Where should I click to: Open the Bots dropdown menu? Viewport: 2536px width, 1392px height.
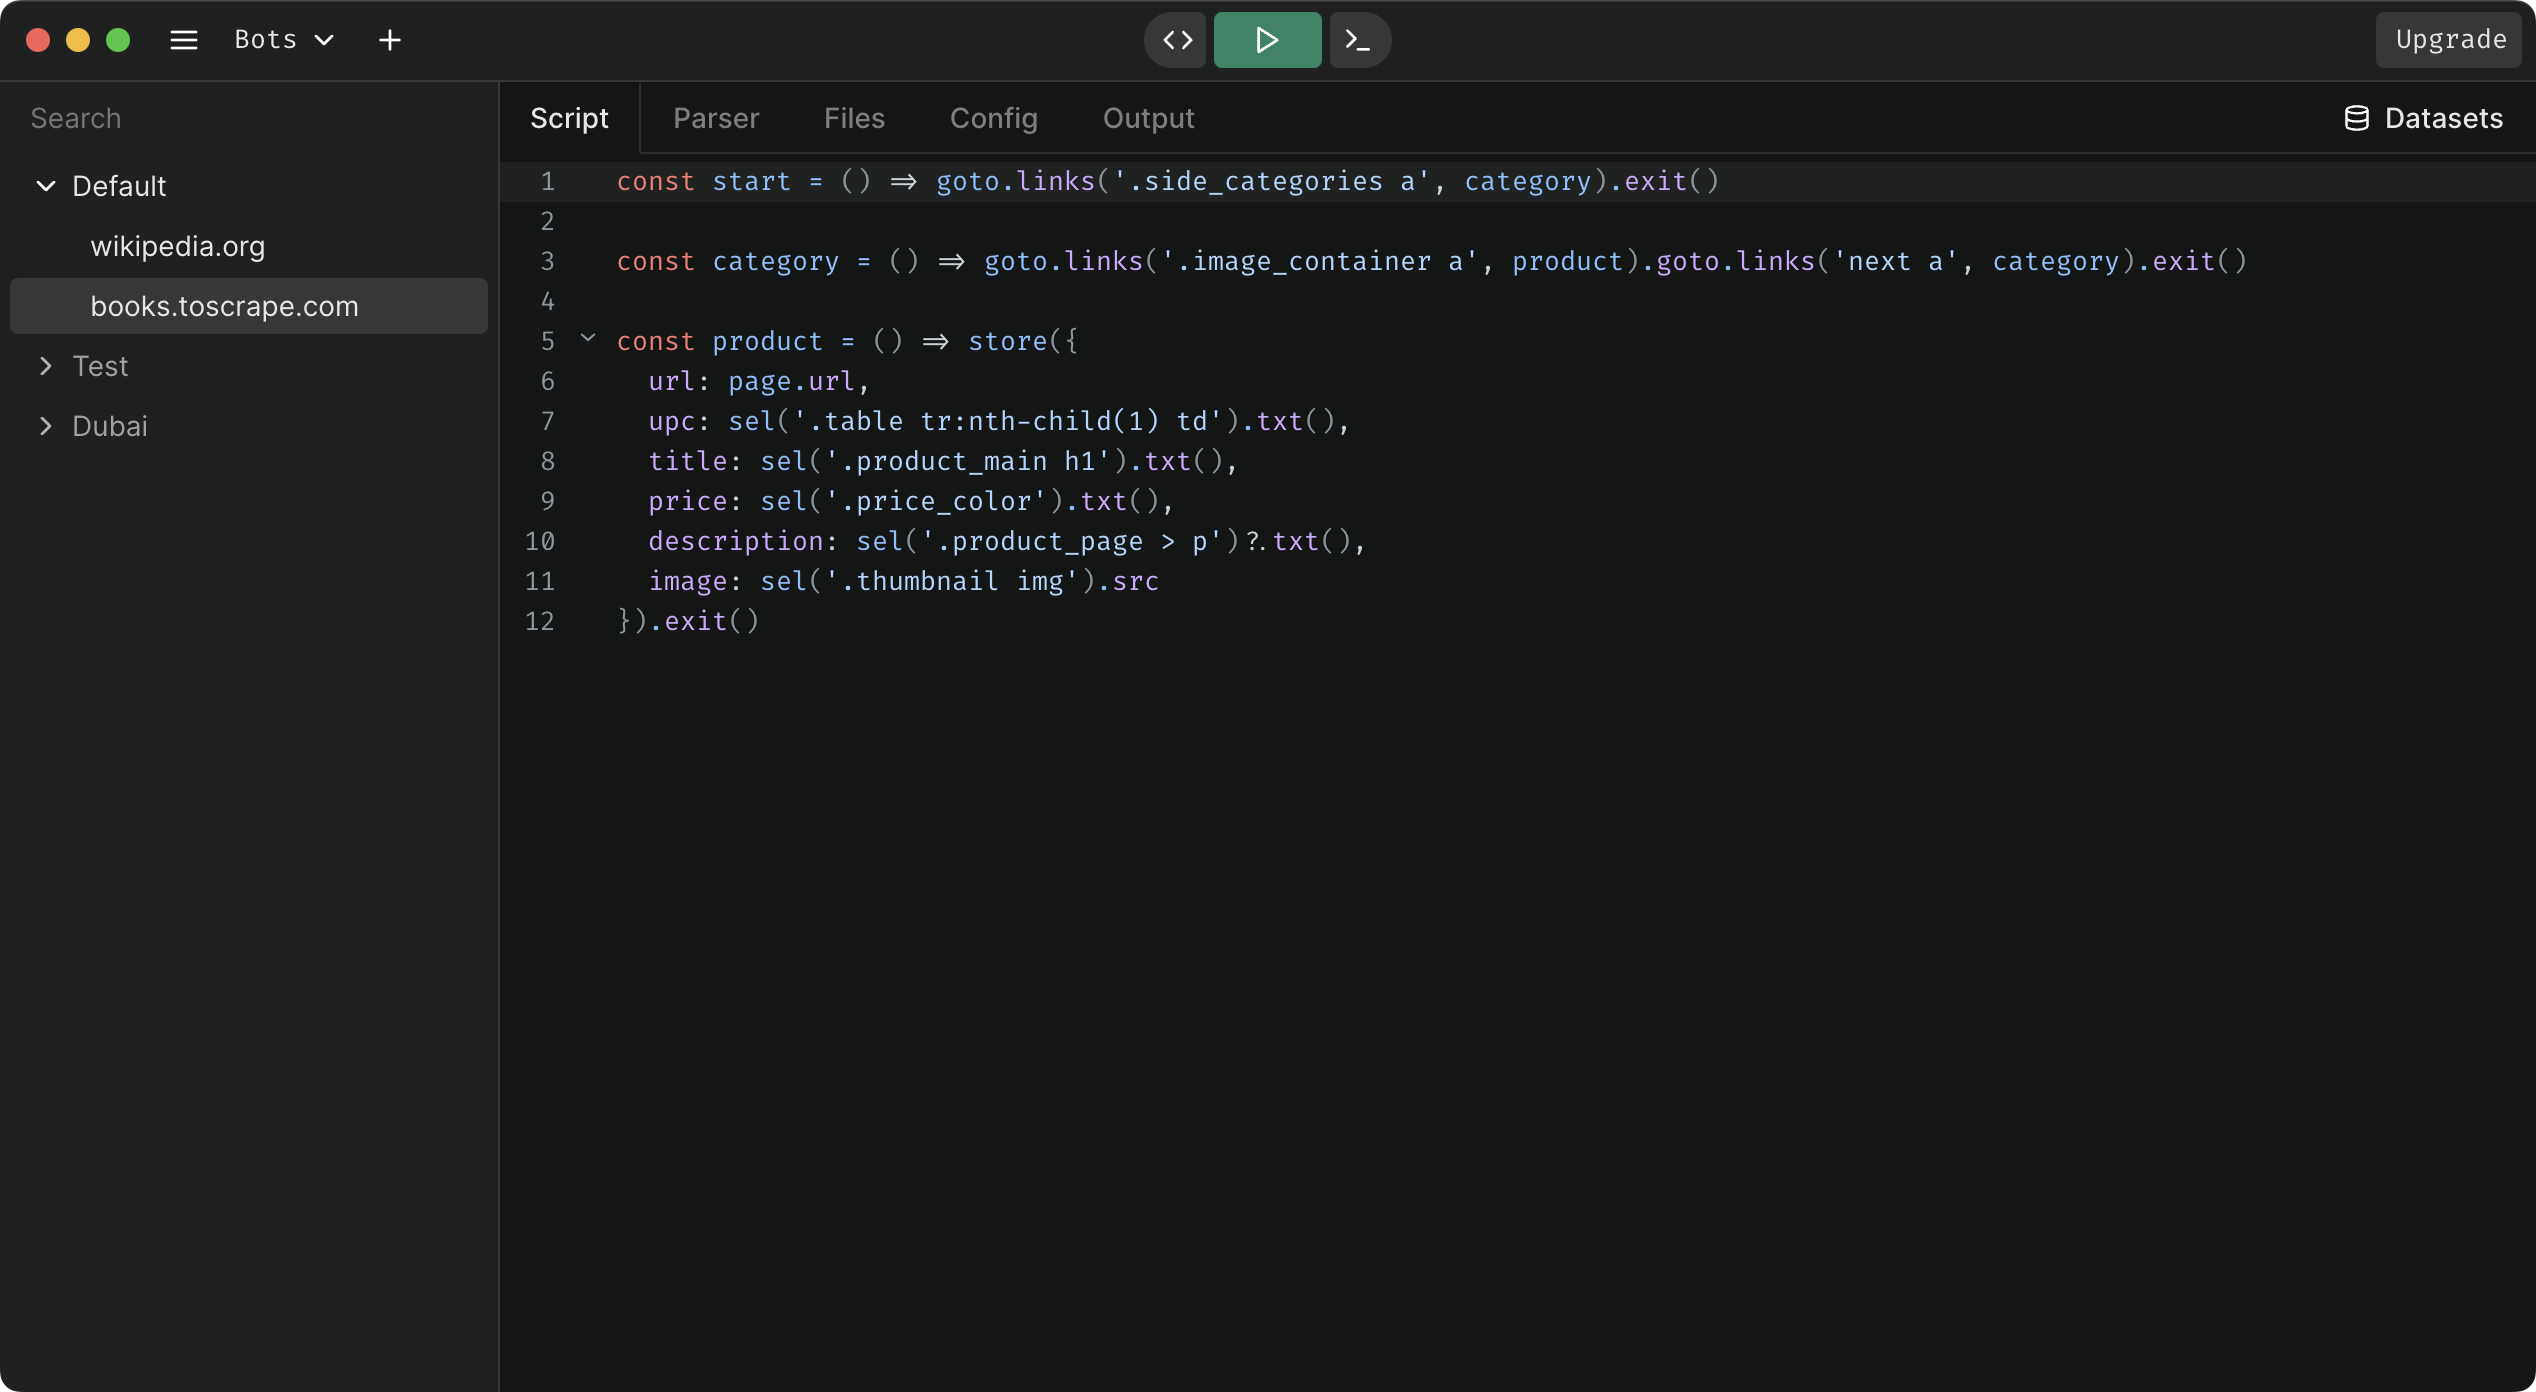coord(284,40)
